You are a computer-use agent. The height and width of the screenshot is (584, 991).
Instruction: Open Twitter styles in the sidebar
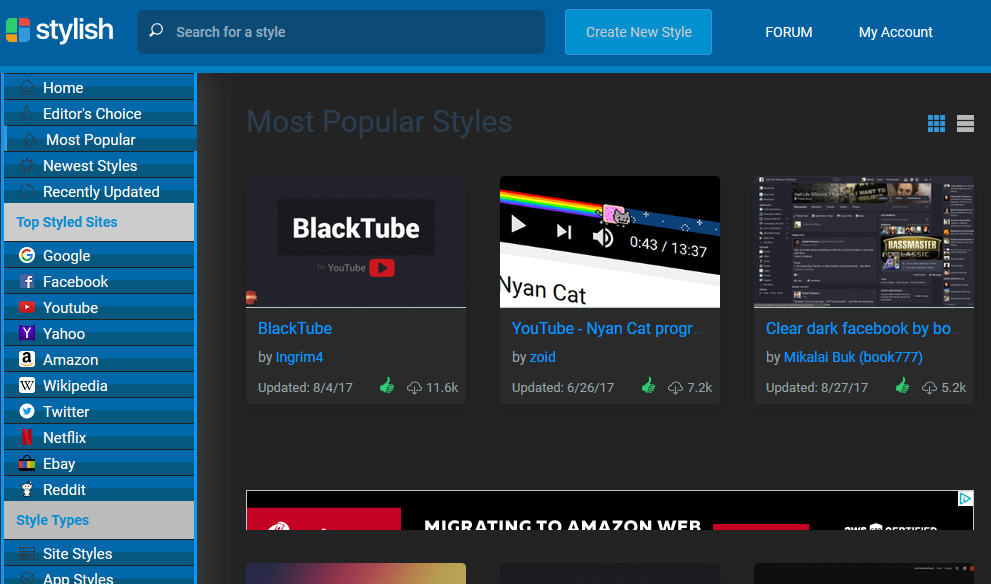[100, 411]
